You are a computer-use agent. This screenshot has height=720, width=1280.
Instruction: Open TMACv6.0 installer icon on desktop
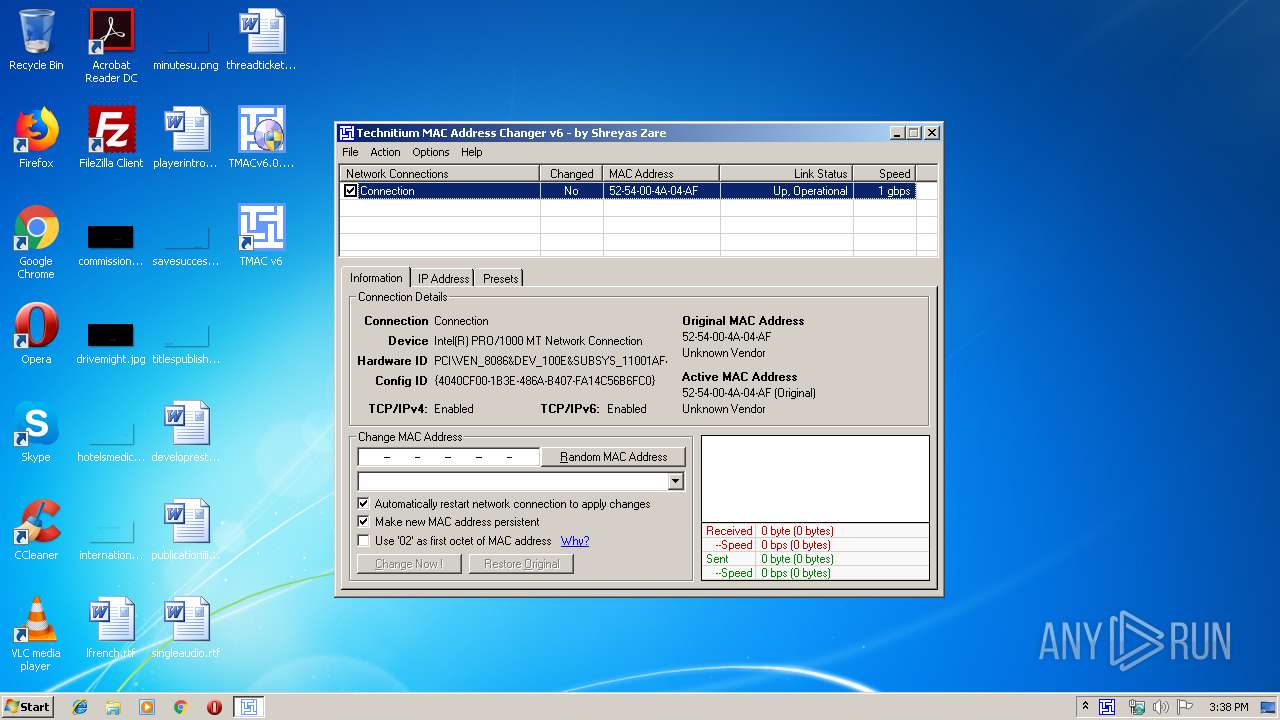pyautogui.click(x=261, y=138)
